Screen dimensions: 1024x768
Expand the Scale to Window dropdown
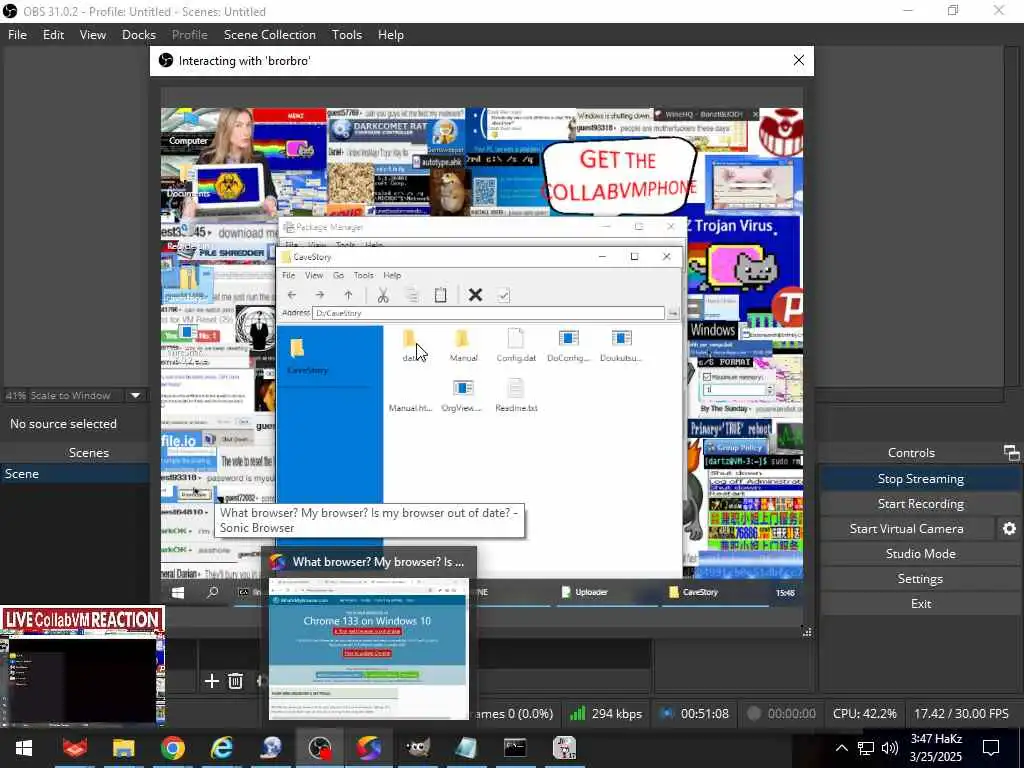tap(135, 395)
